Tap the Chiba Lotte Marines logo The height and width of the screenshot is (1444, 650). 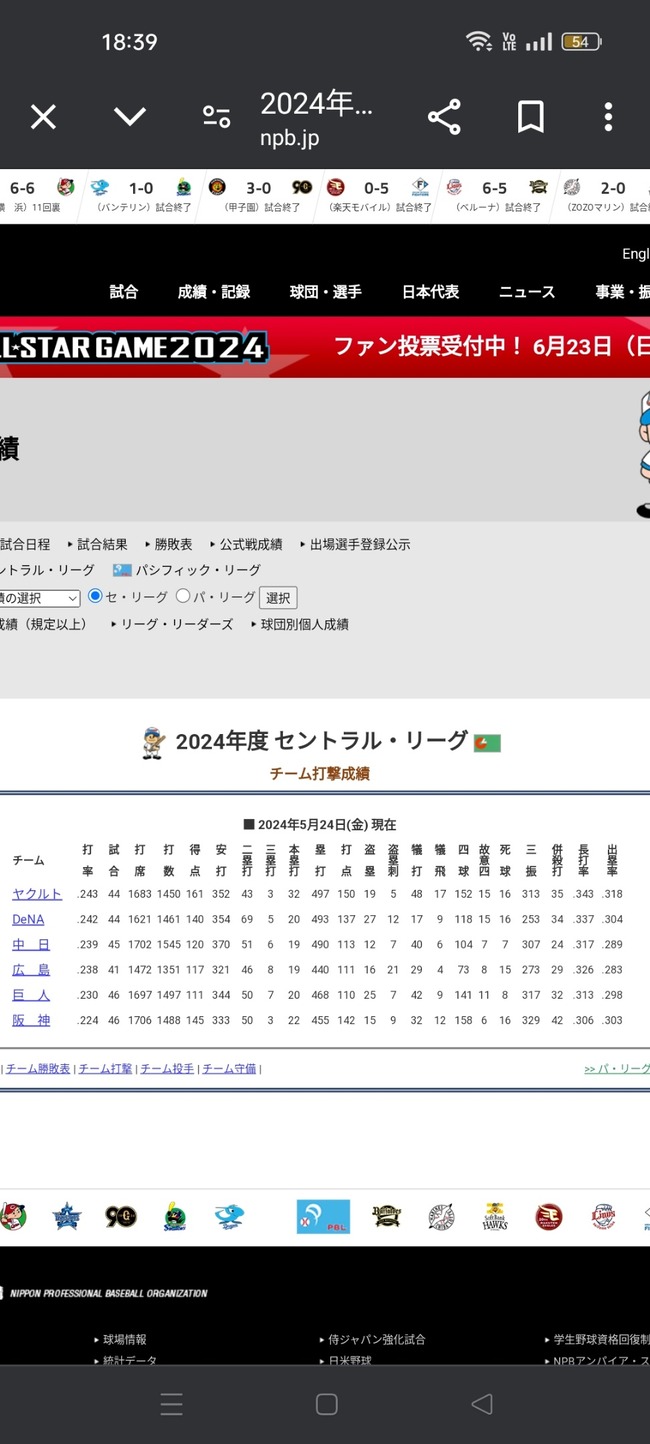(x=441, y=1217)
